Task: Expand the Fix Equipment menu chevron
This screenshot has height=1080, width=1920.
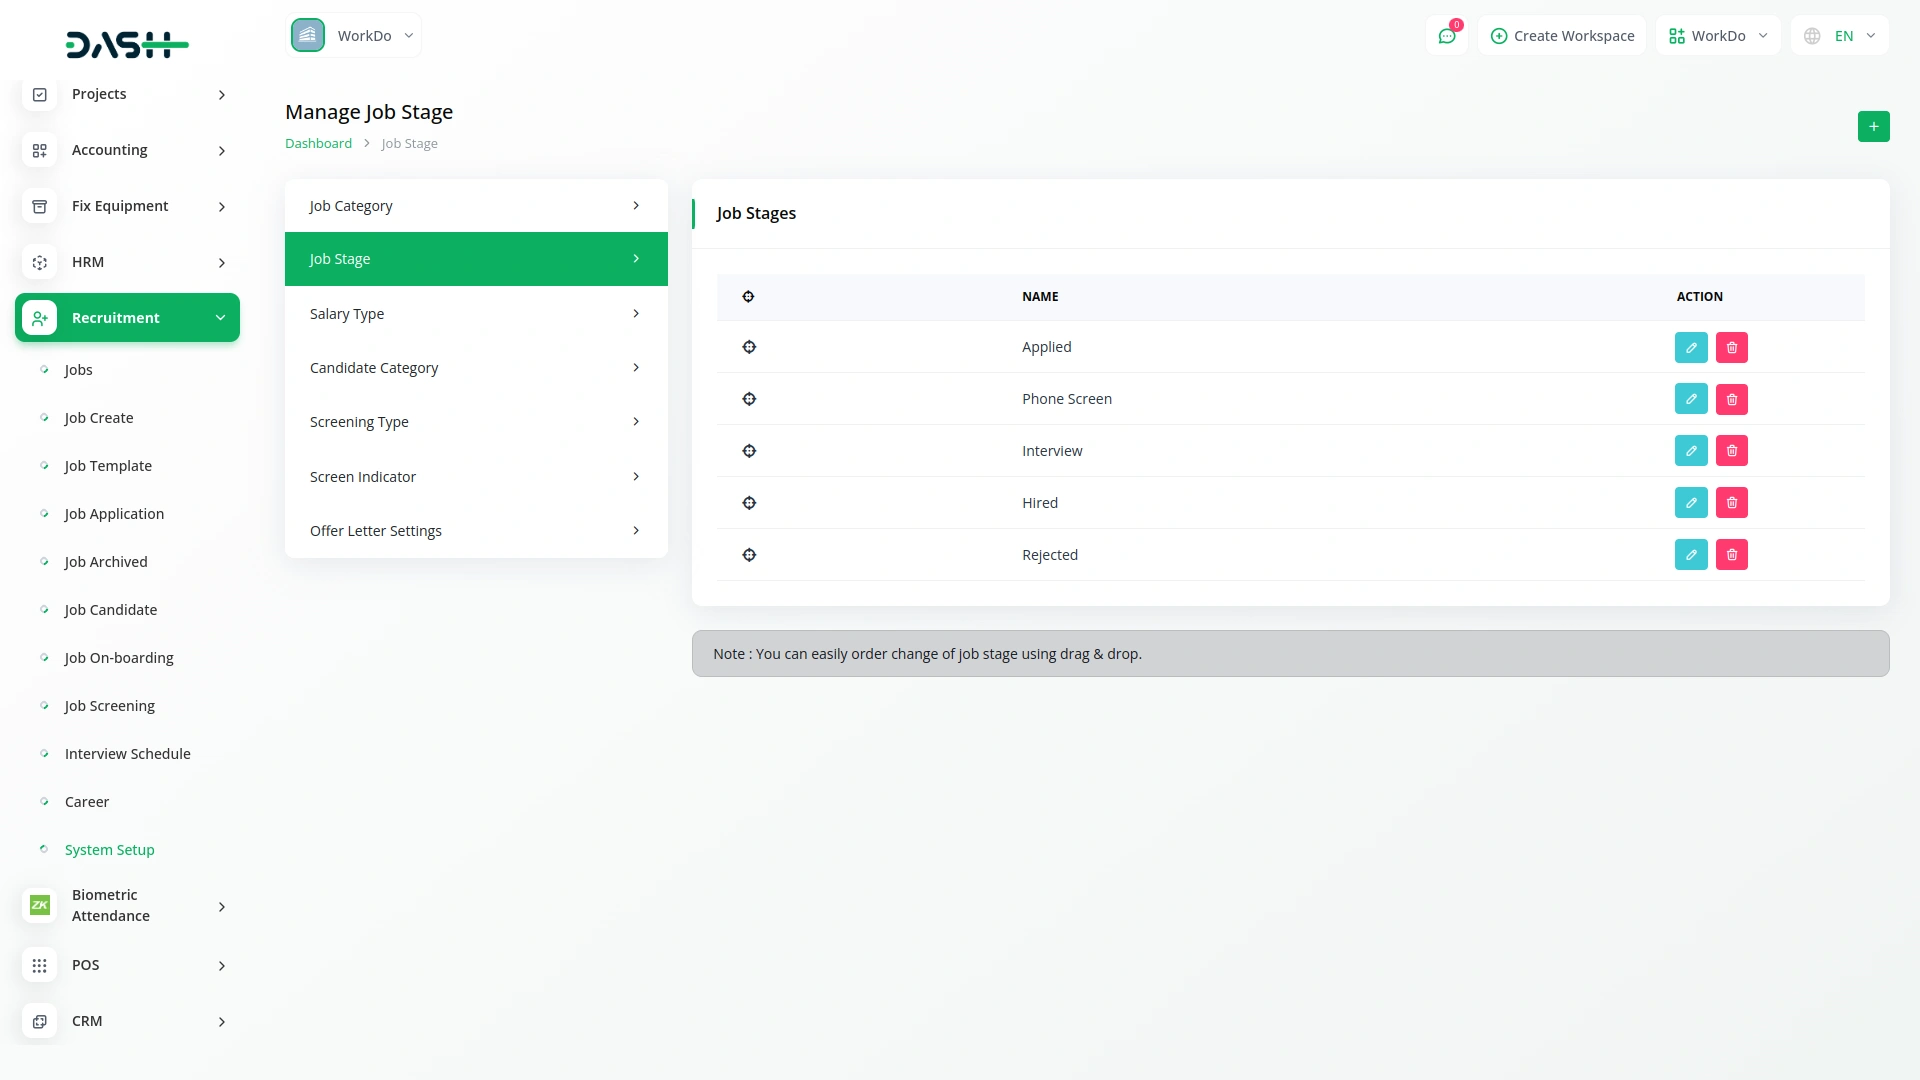Action: click(222, 207)
